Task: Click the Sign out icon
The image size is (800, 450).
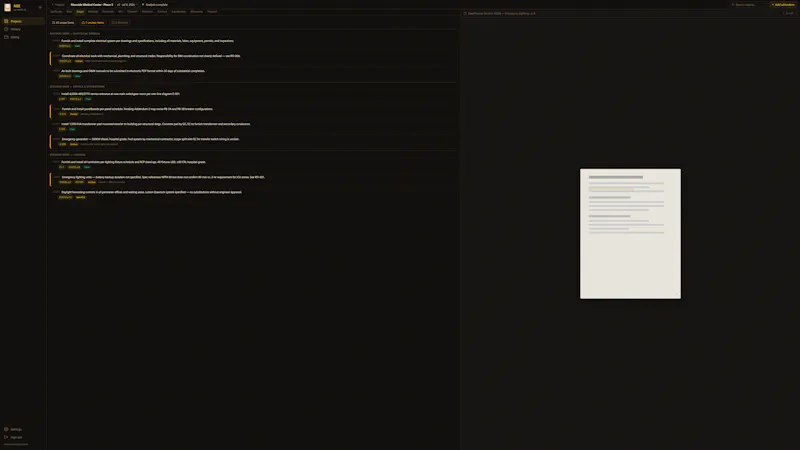Action: tap(6, 437)
